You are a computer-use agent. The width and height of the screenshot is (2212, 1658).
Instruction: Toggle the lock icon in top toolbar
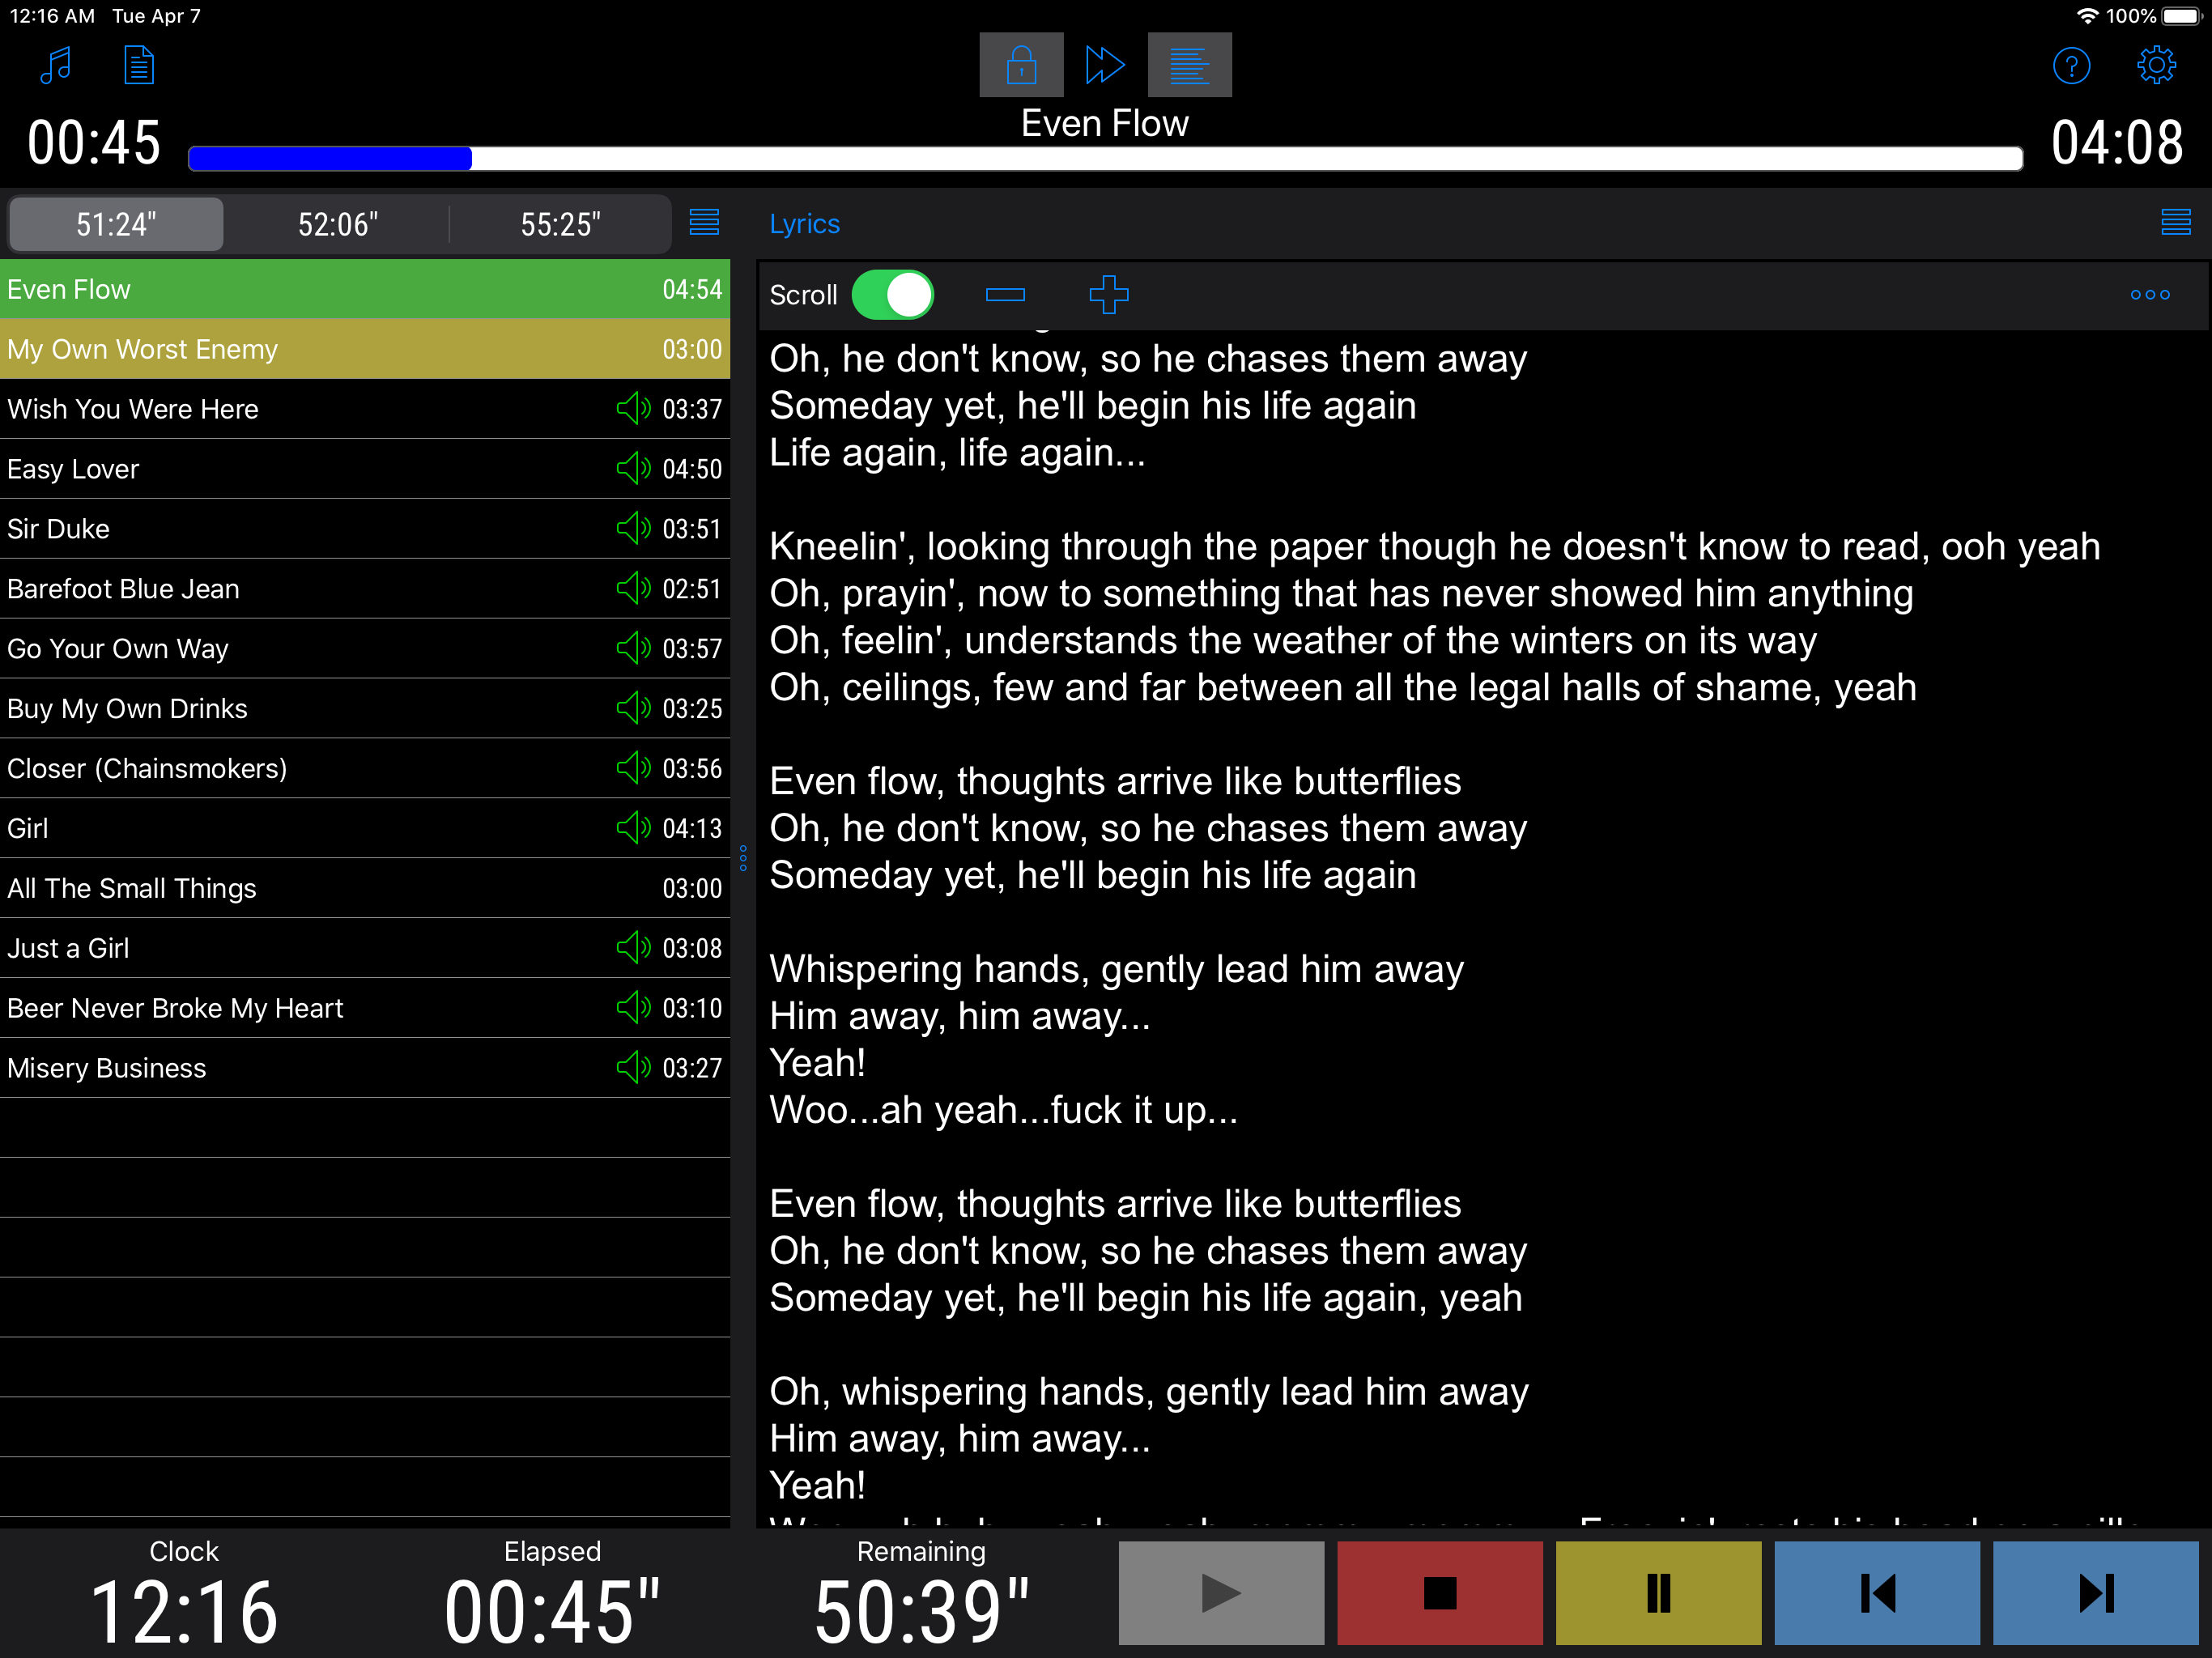1020,65
